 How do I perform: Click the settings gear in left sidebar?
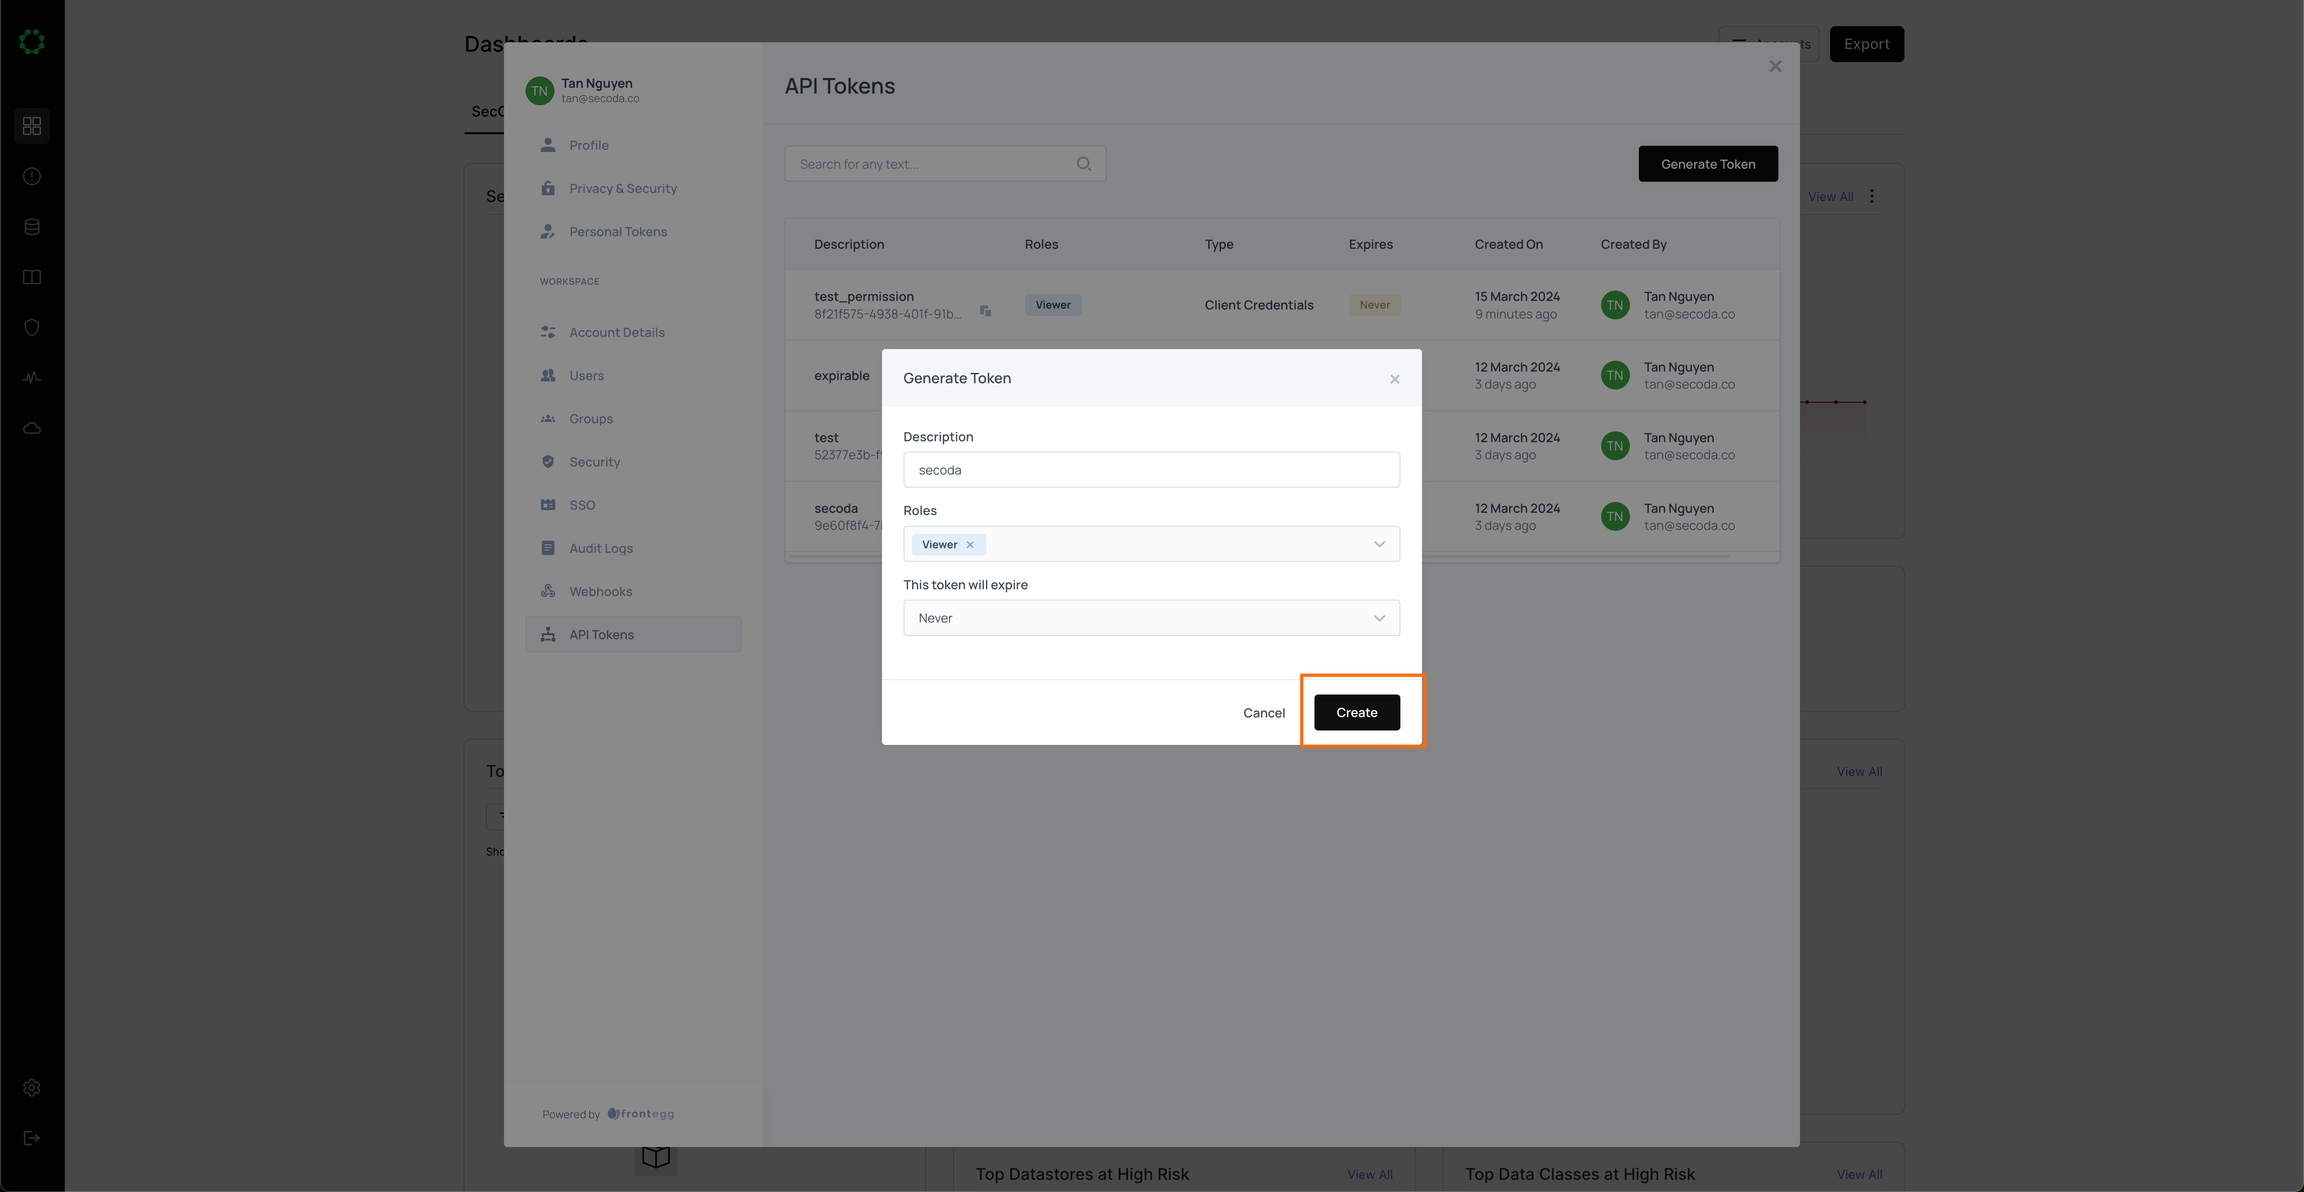tap(32, 1087)
